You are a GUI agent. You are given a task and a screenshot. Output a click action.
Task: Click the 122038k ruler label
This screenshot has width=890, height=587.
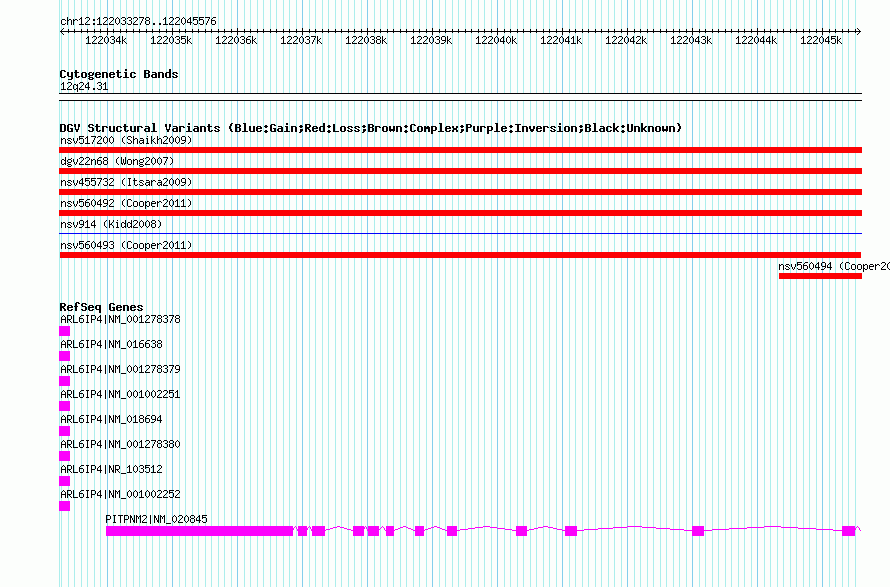pyautogui.click(x=366, y=40)
